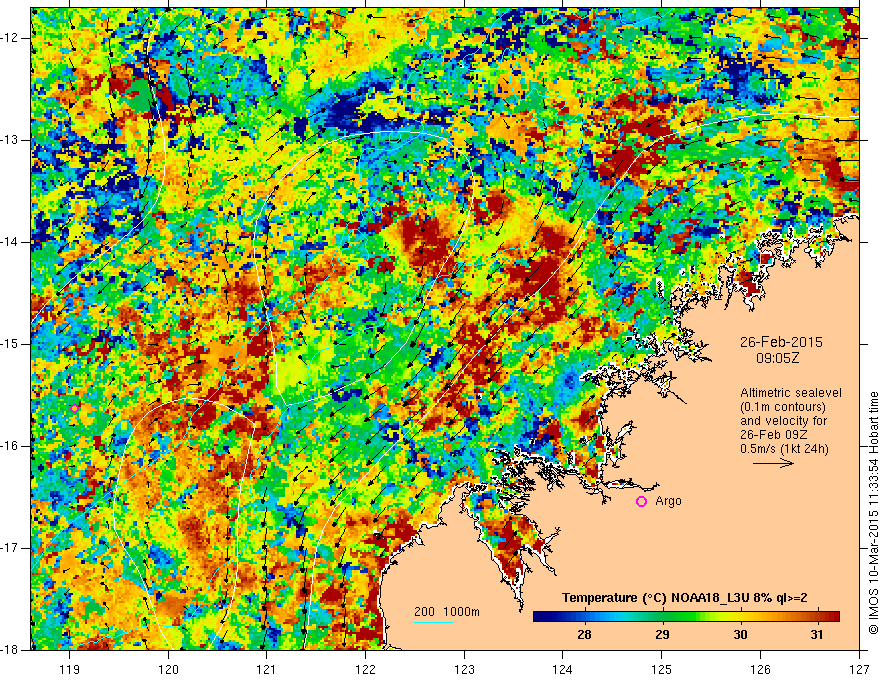Click the '124' longitude axis label
This screenshot has width=880, height=680.
point(563,669)
